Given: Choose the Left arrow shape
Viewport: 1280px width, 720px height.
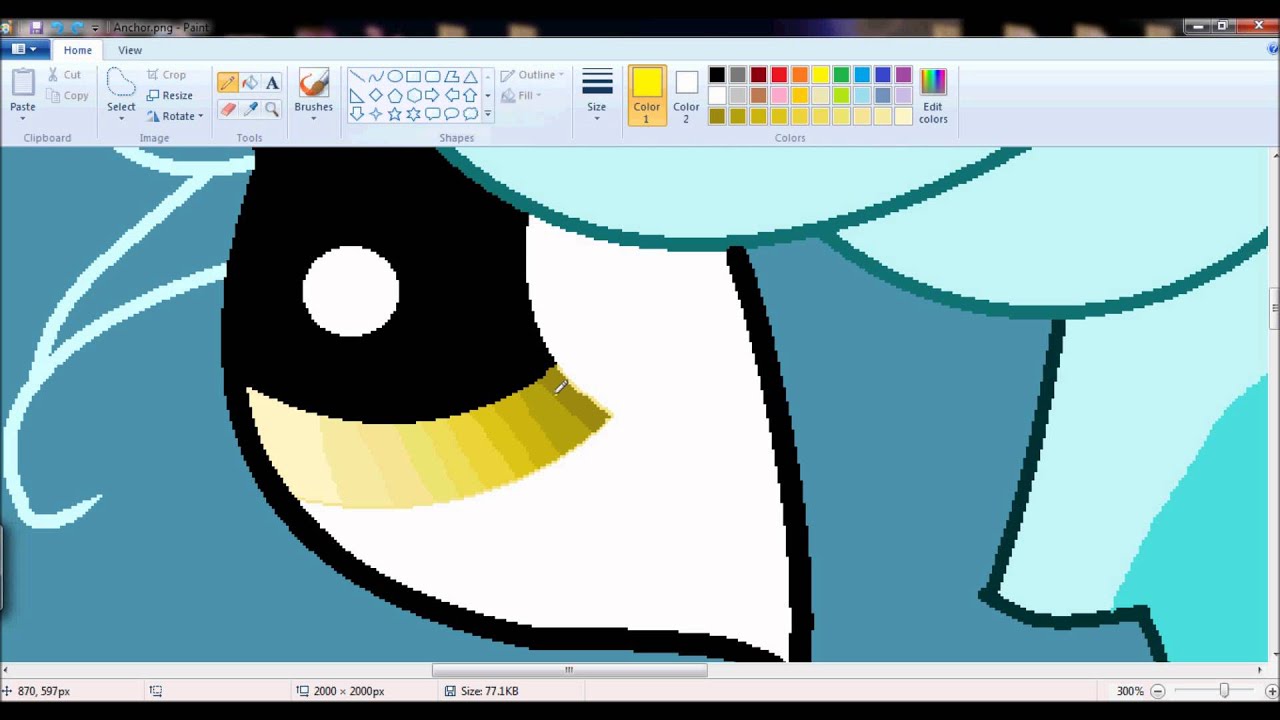Looking at the screenshot, I should (451, 95).
